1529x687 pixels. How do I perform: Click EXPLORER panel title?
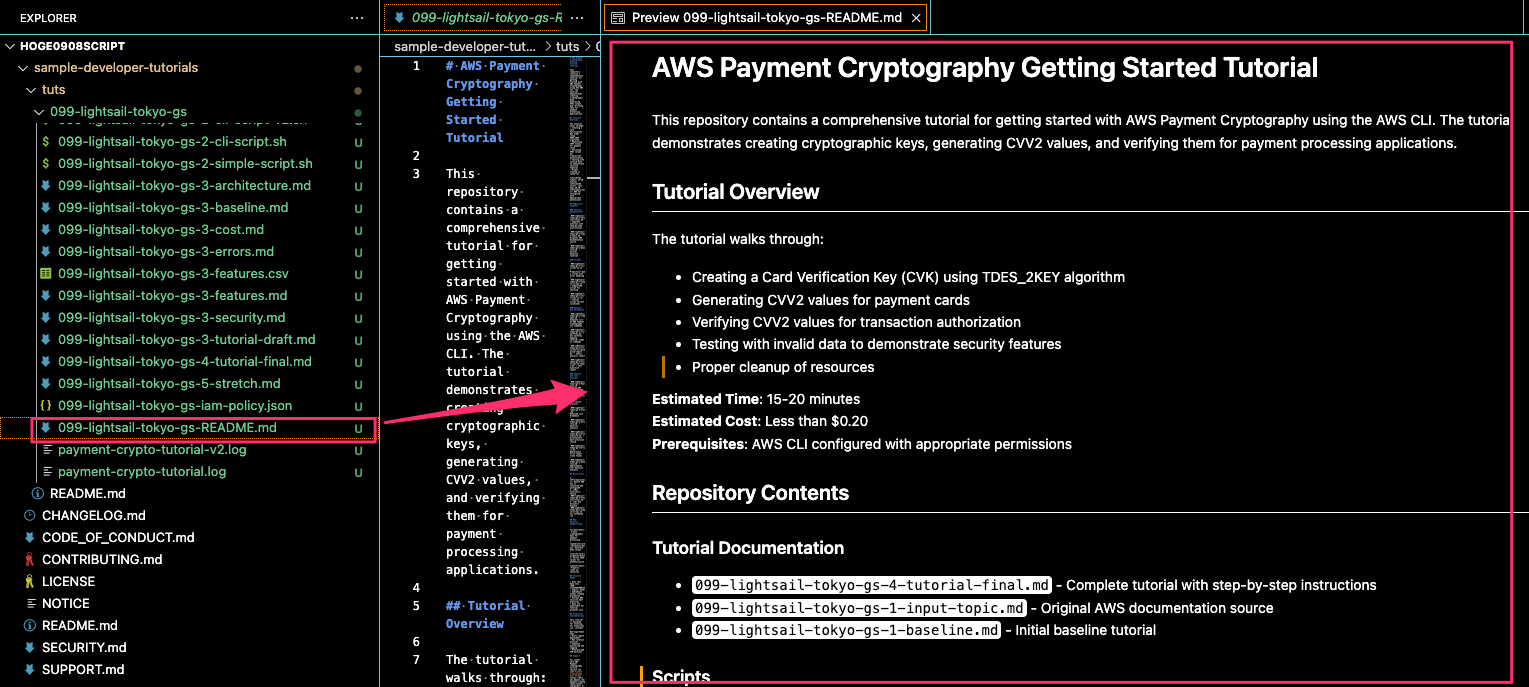(x=48, y=18)
